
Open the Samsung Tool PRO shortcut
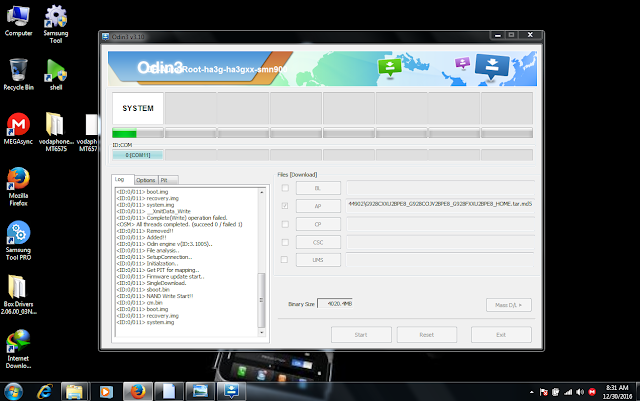click(18, 241)
